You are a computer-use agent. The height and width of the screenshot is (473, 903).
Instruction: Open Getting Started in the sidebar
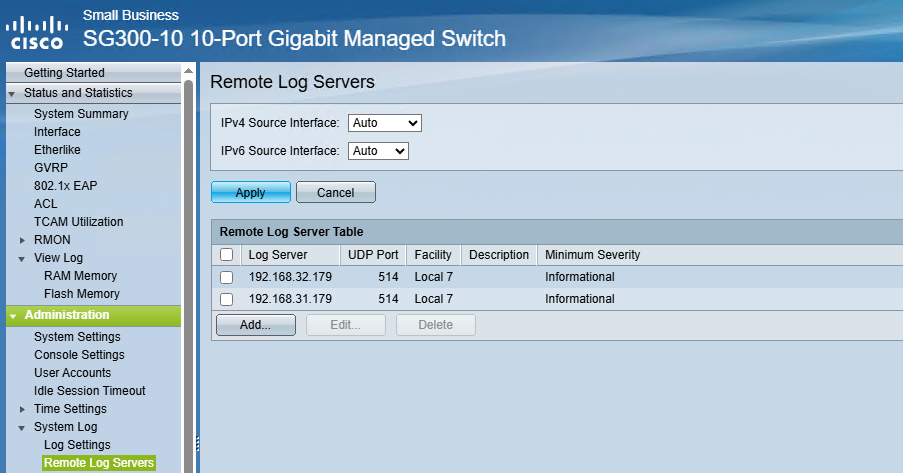point(64,73)
